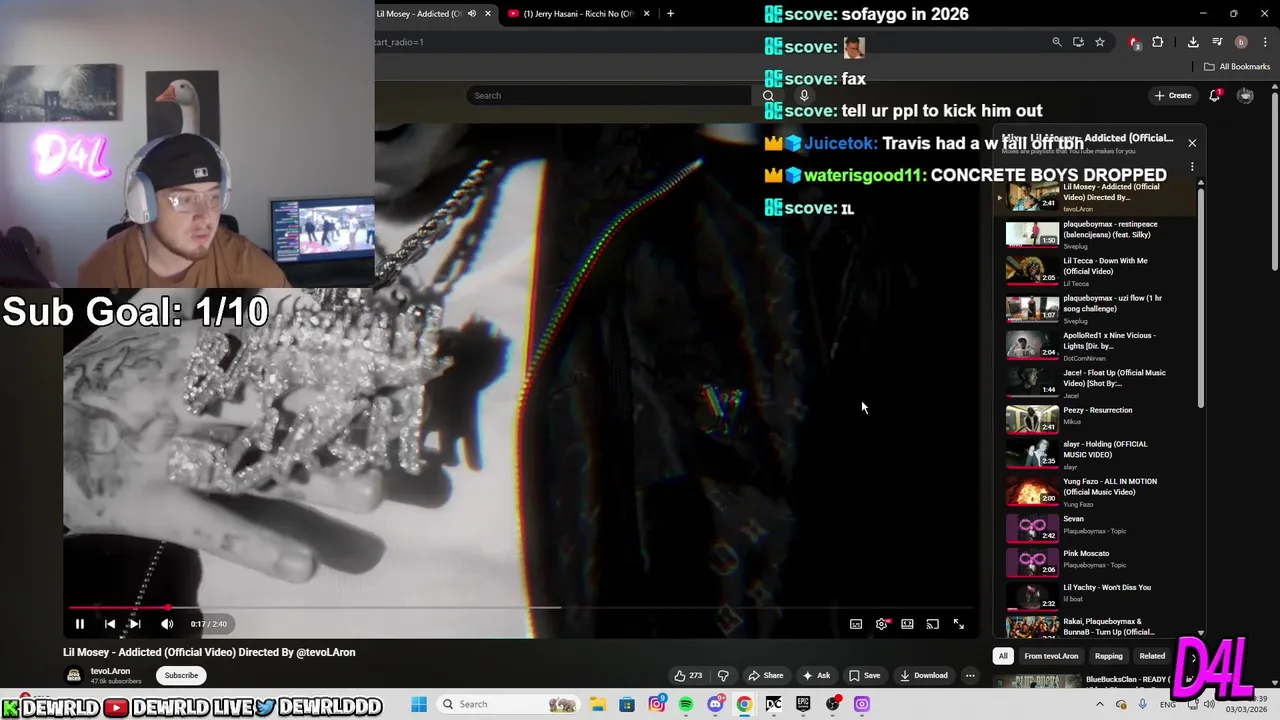Close the Mix playlist panel
Image resolution: width=1280 pixels, height=720 pixels.
pos(1192,143)
